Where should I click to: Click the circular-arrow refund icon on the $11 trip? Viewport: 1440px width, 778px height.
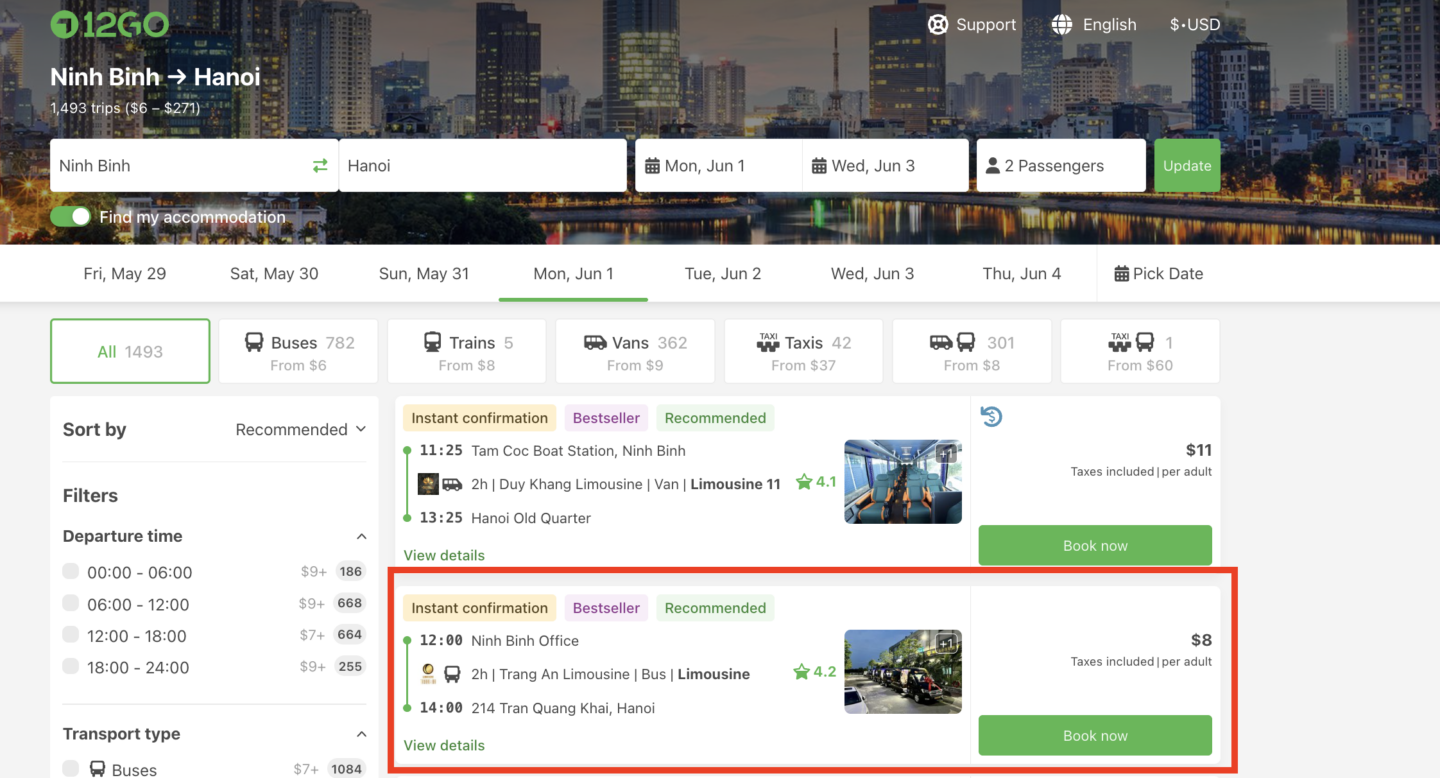[x=991, y=416]
